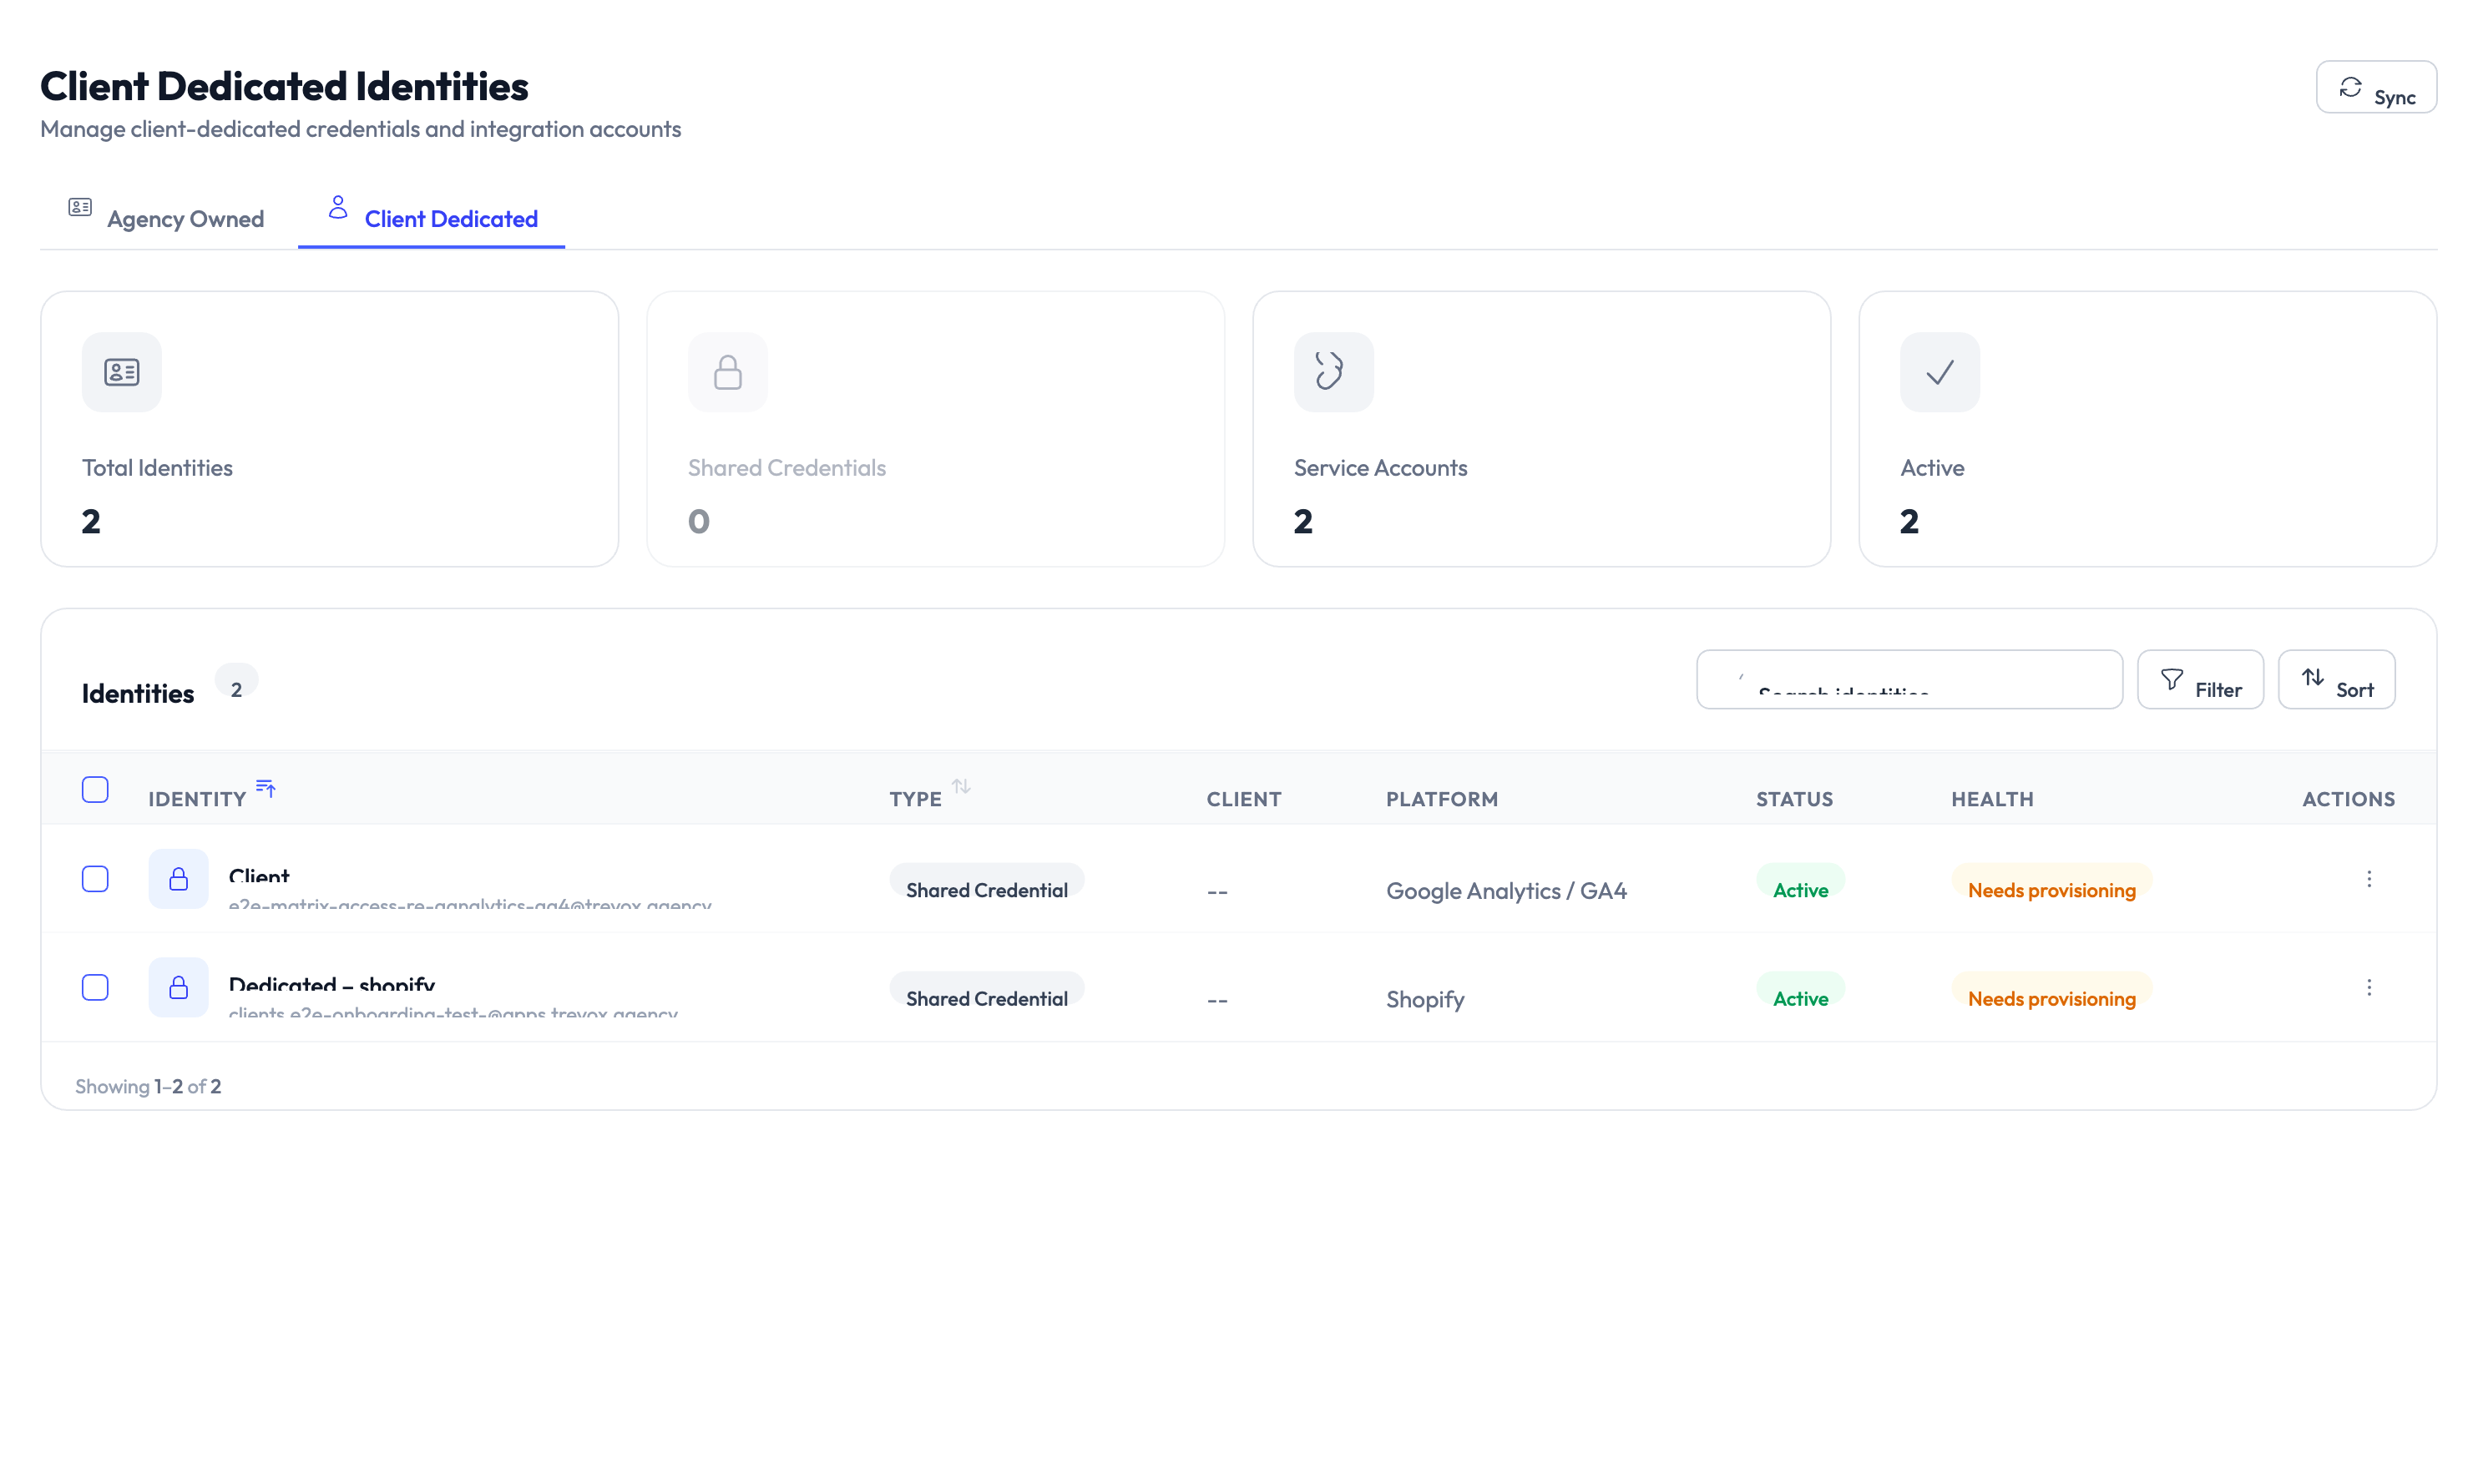This screenshot has height=1484, width=2478.
Task: Check the checkbox for Dedicated – shopify
Action: coord(95,987)
